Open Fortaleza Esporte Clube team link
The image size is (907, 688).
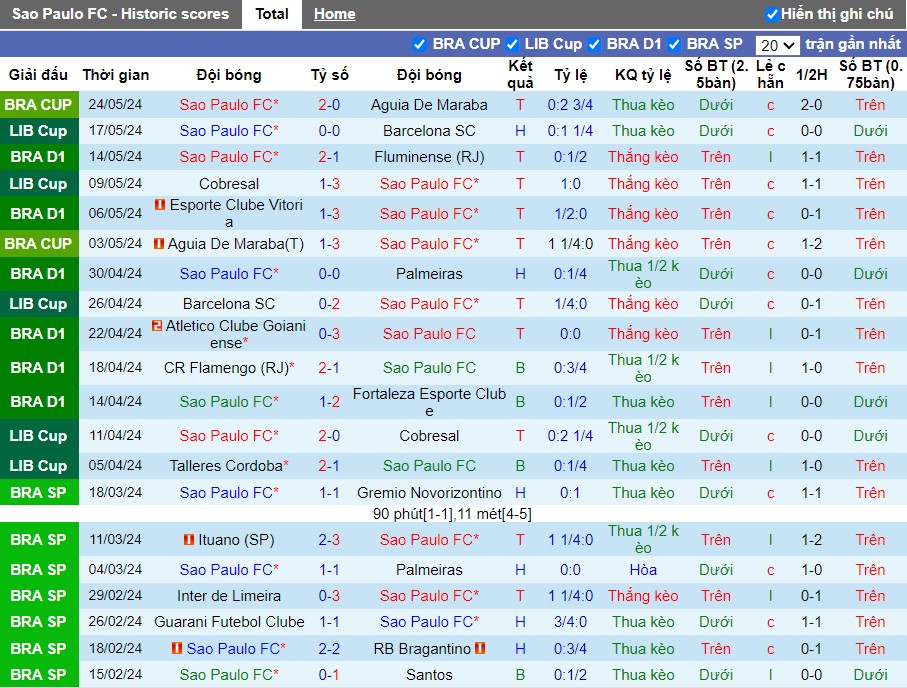(429, 402)
